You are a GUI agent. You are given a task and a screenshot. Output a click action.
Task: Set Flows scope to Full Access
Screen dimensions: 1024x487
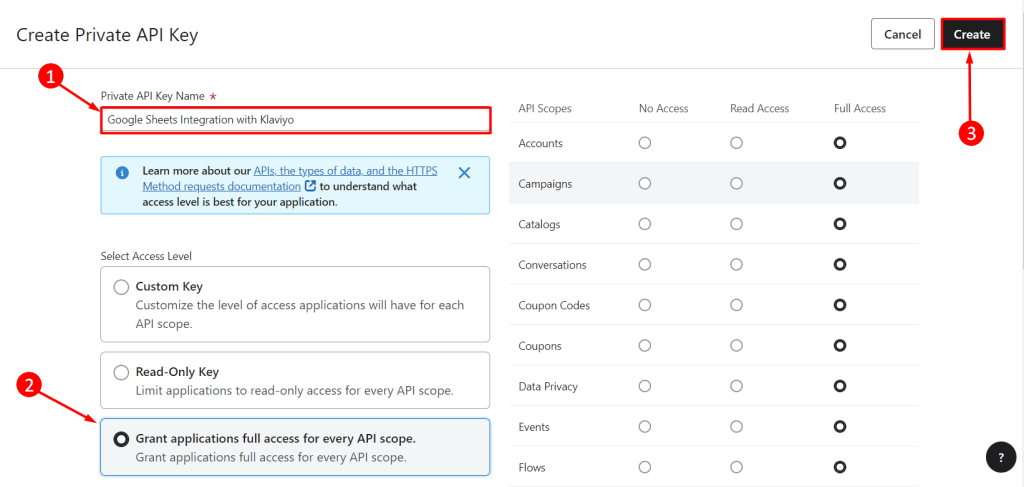(840, 467)
